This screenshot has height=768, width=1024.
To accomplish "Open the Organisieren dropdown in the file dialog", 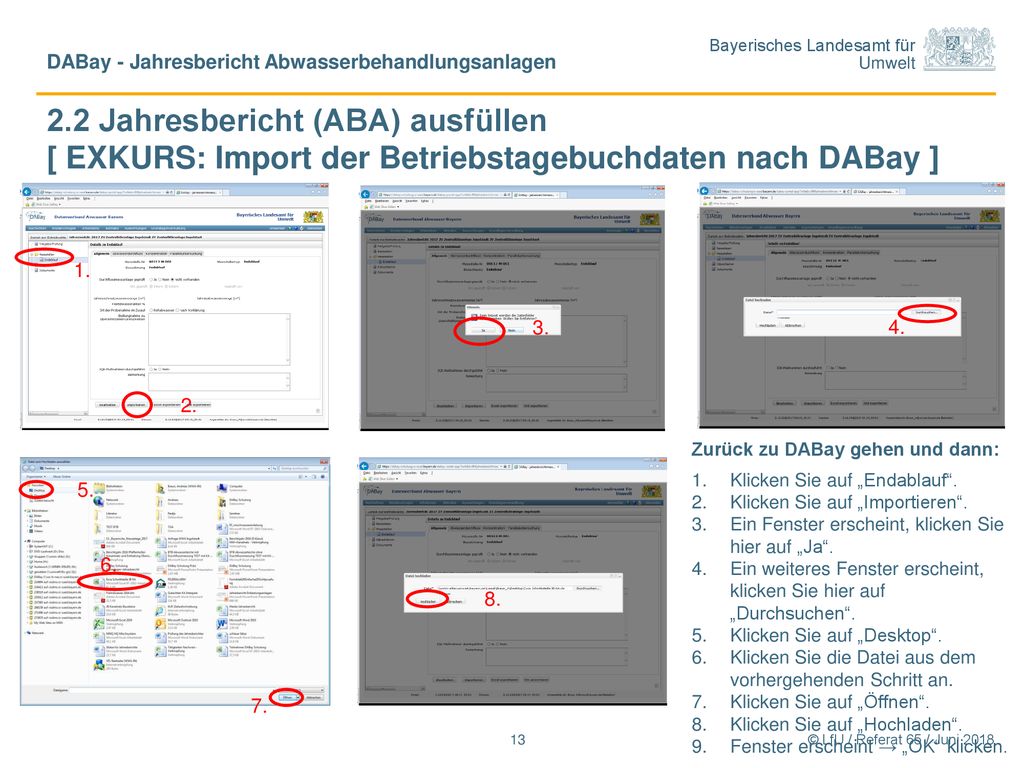I will coord(35,477).
